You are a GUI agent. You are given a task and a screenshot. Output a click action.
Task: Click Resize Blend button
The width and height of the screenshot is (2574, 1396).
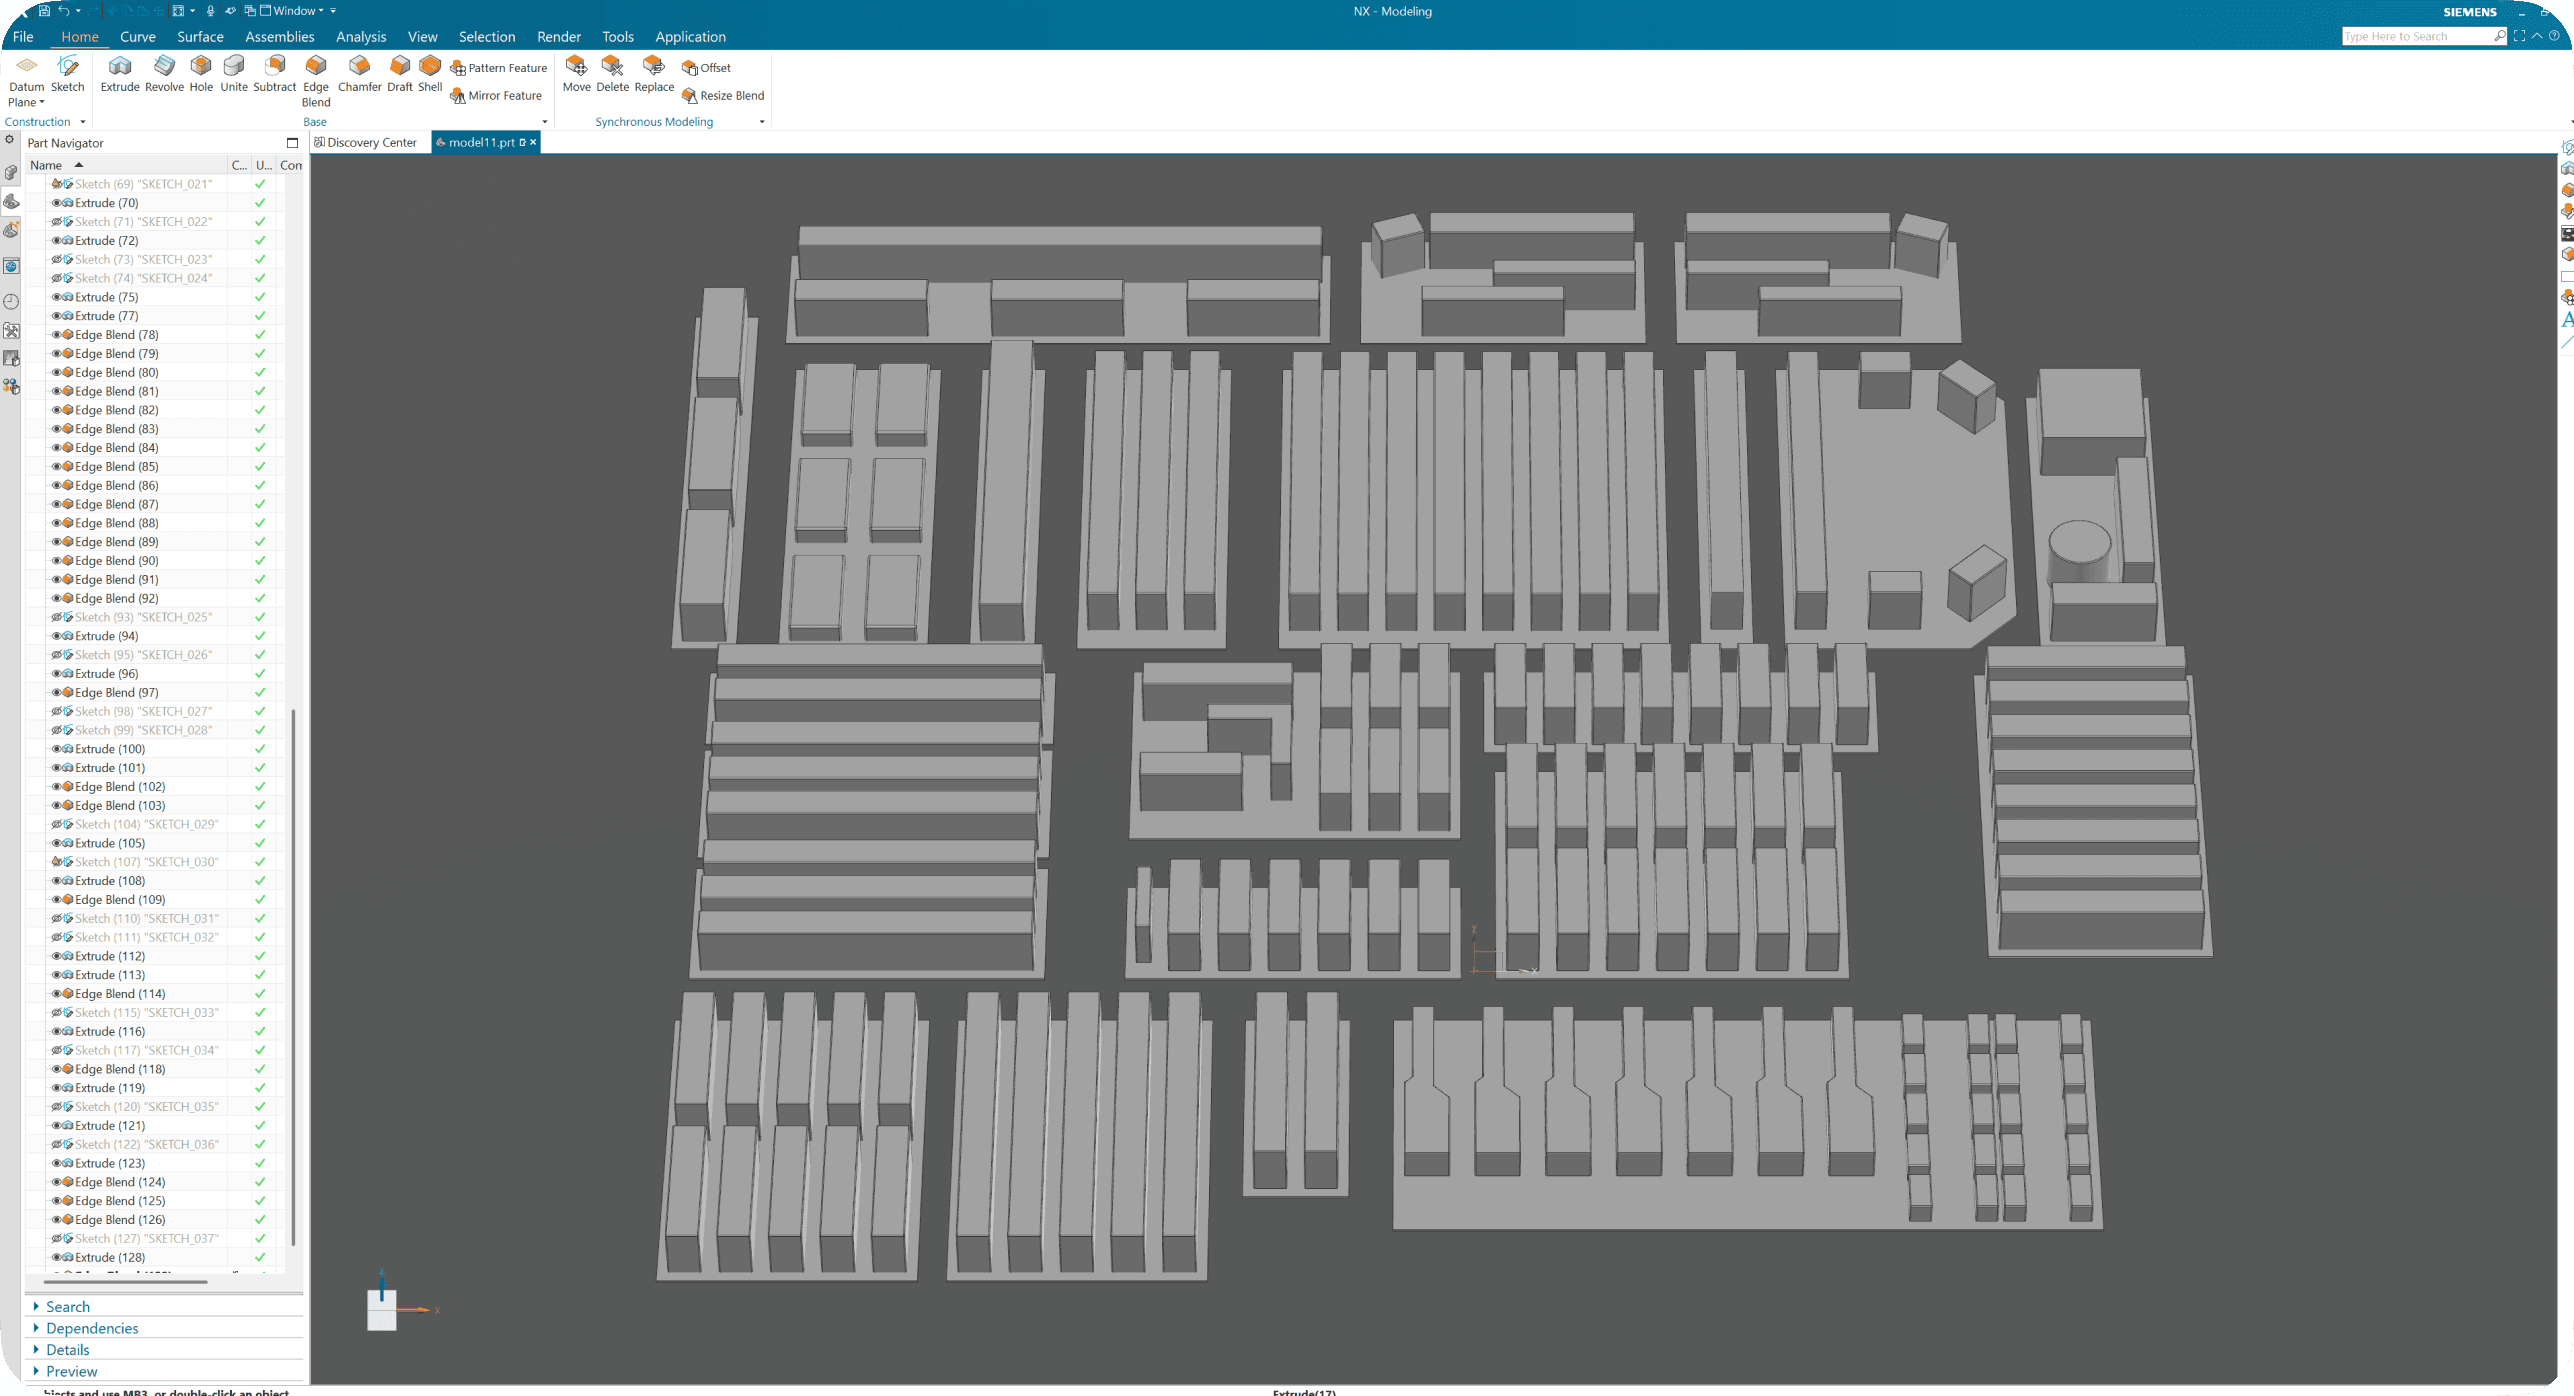tap(723, 96)
